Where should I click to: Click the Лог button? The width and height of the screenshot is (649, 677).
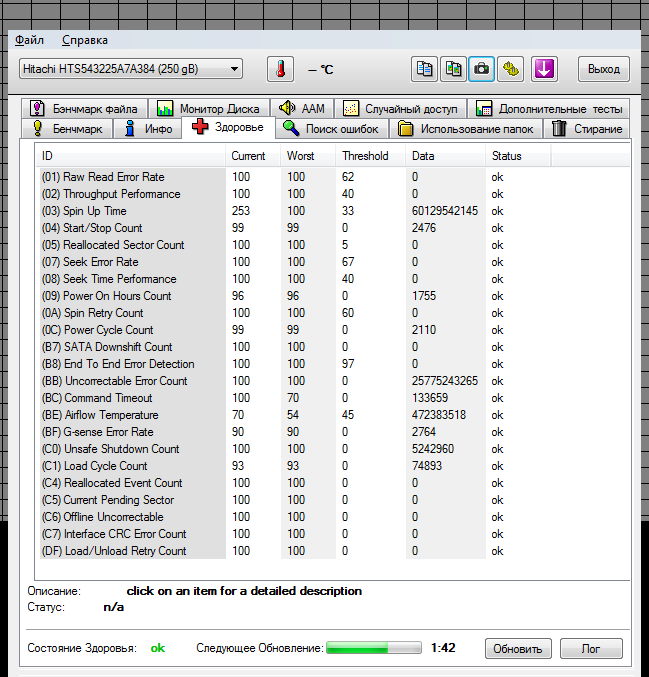(591, 649)
